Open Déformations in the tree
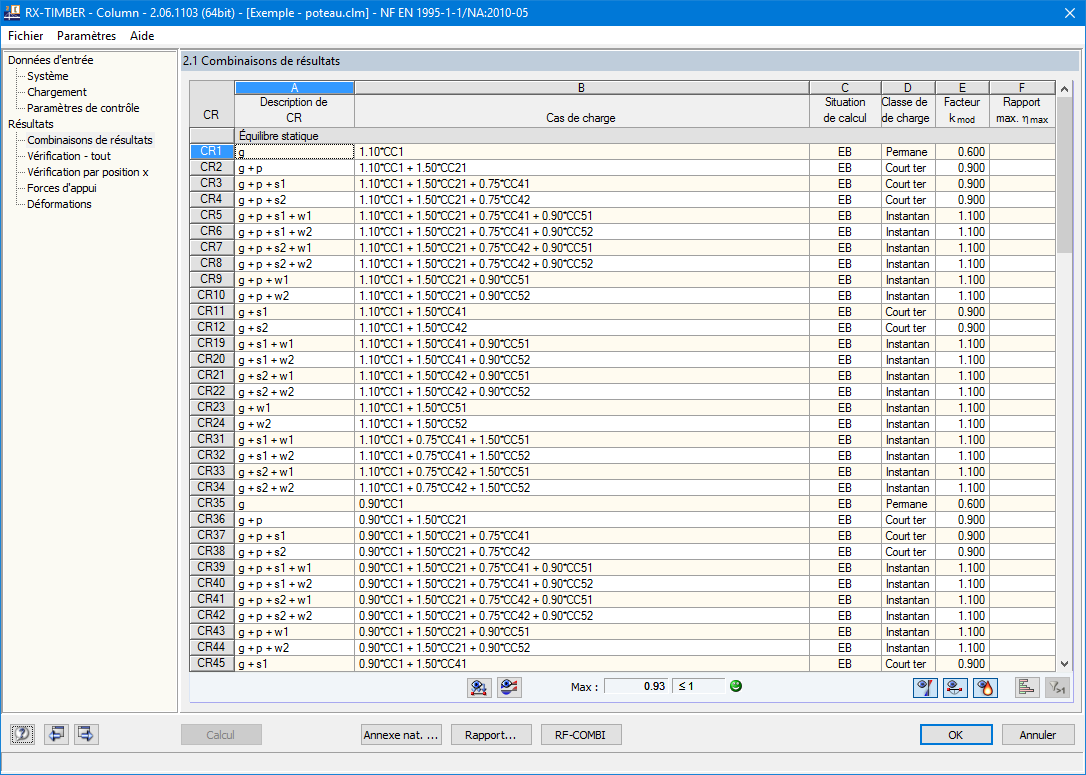Image resolution: width=1086 pixels, height=775 pixels. (59, 204)
